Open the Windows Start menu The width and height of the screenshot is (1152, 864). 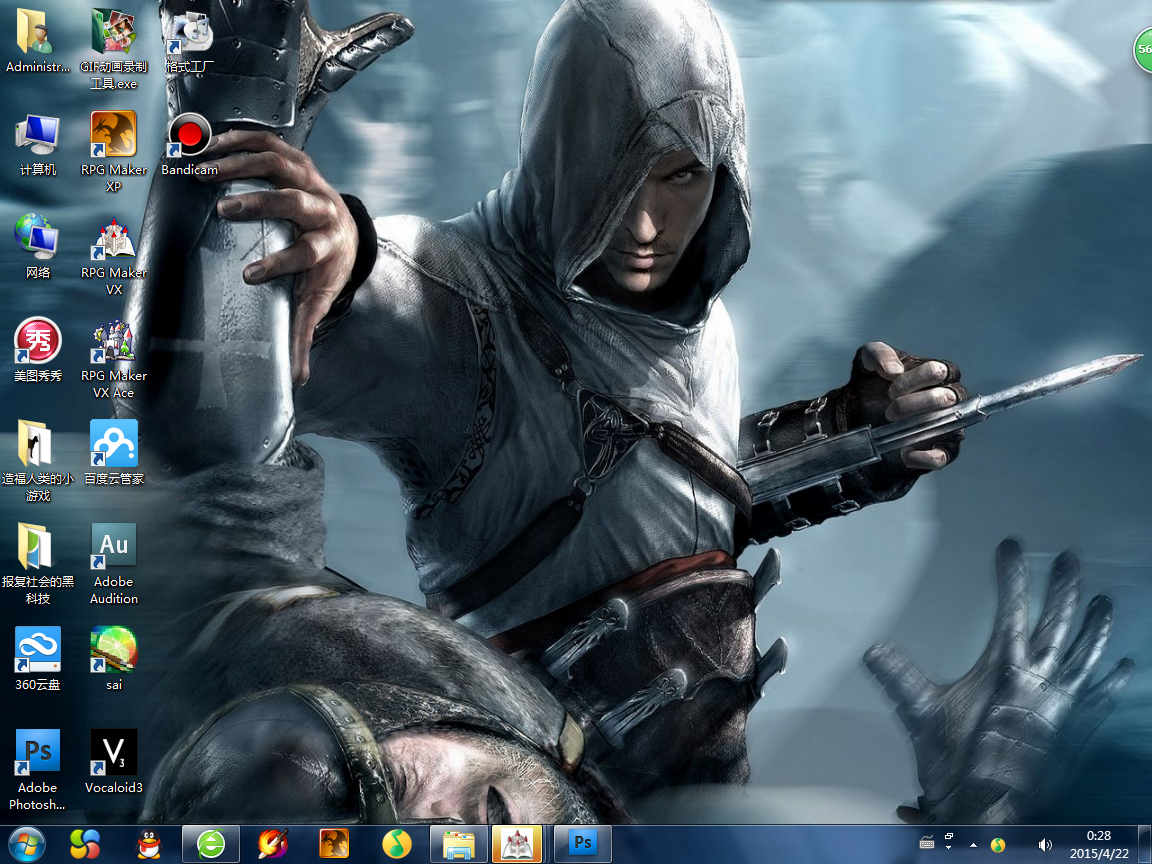pos(27,844)
